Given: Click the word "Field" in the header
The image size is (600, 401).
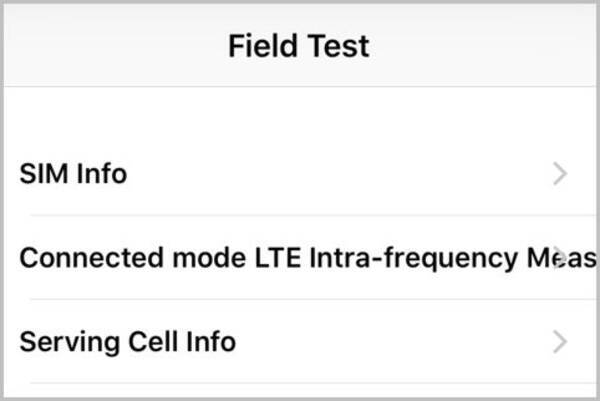Looking at the screenshot, I should pos(262,46).
